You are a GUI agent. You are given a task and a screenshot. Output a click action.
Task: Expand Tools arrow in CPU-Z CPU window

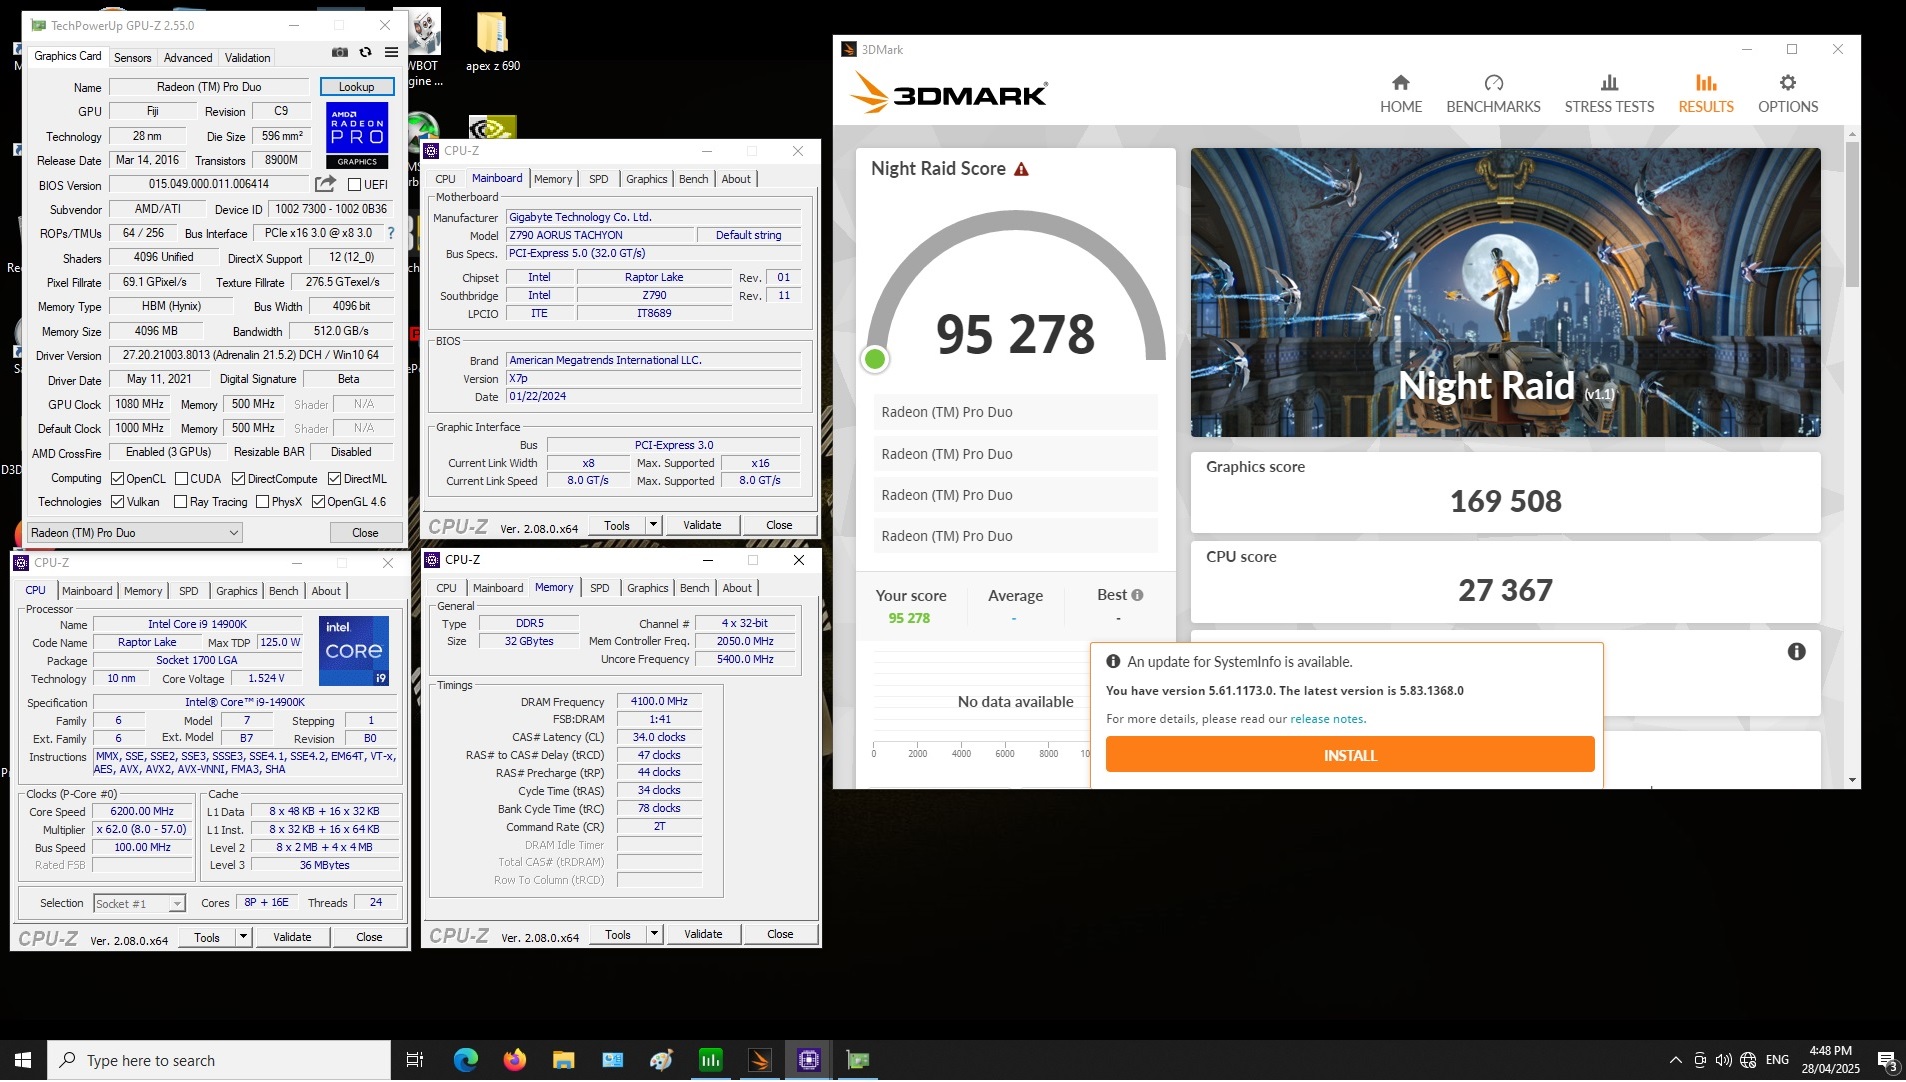tap(242, 938)
